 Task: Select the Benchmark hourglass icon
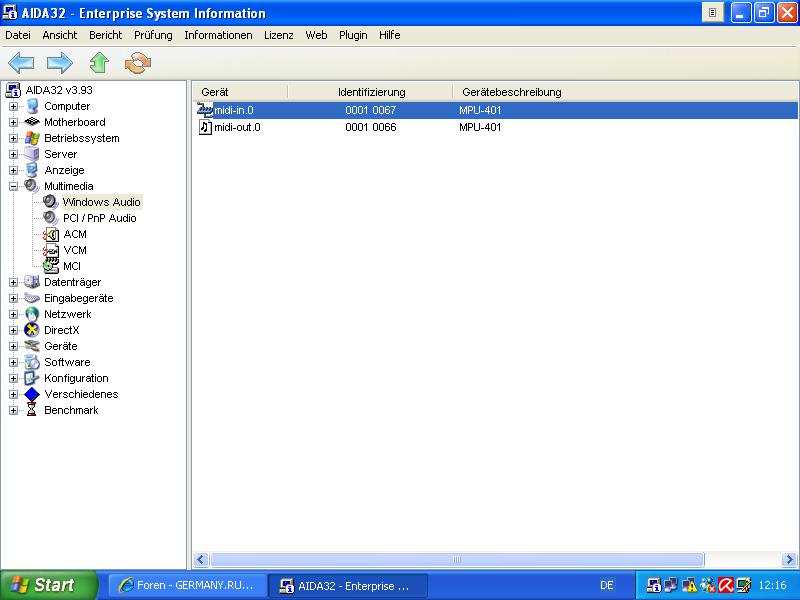click(x=32, y=410)
